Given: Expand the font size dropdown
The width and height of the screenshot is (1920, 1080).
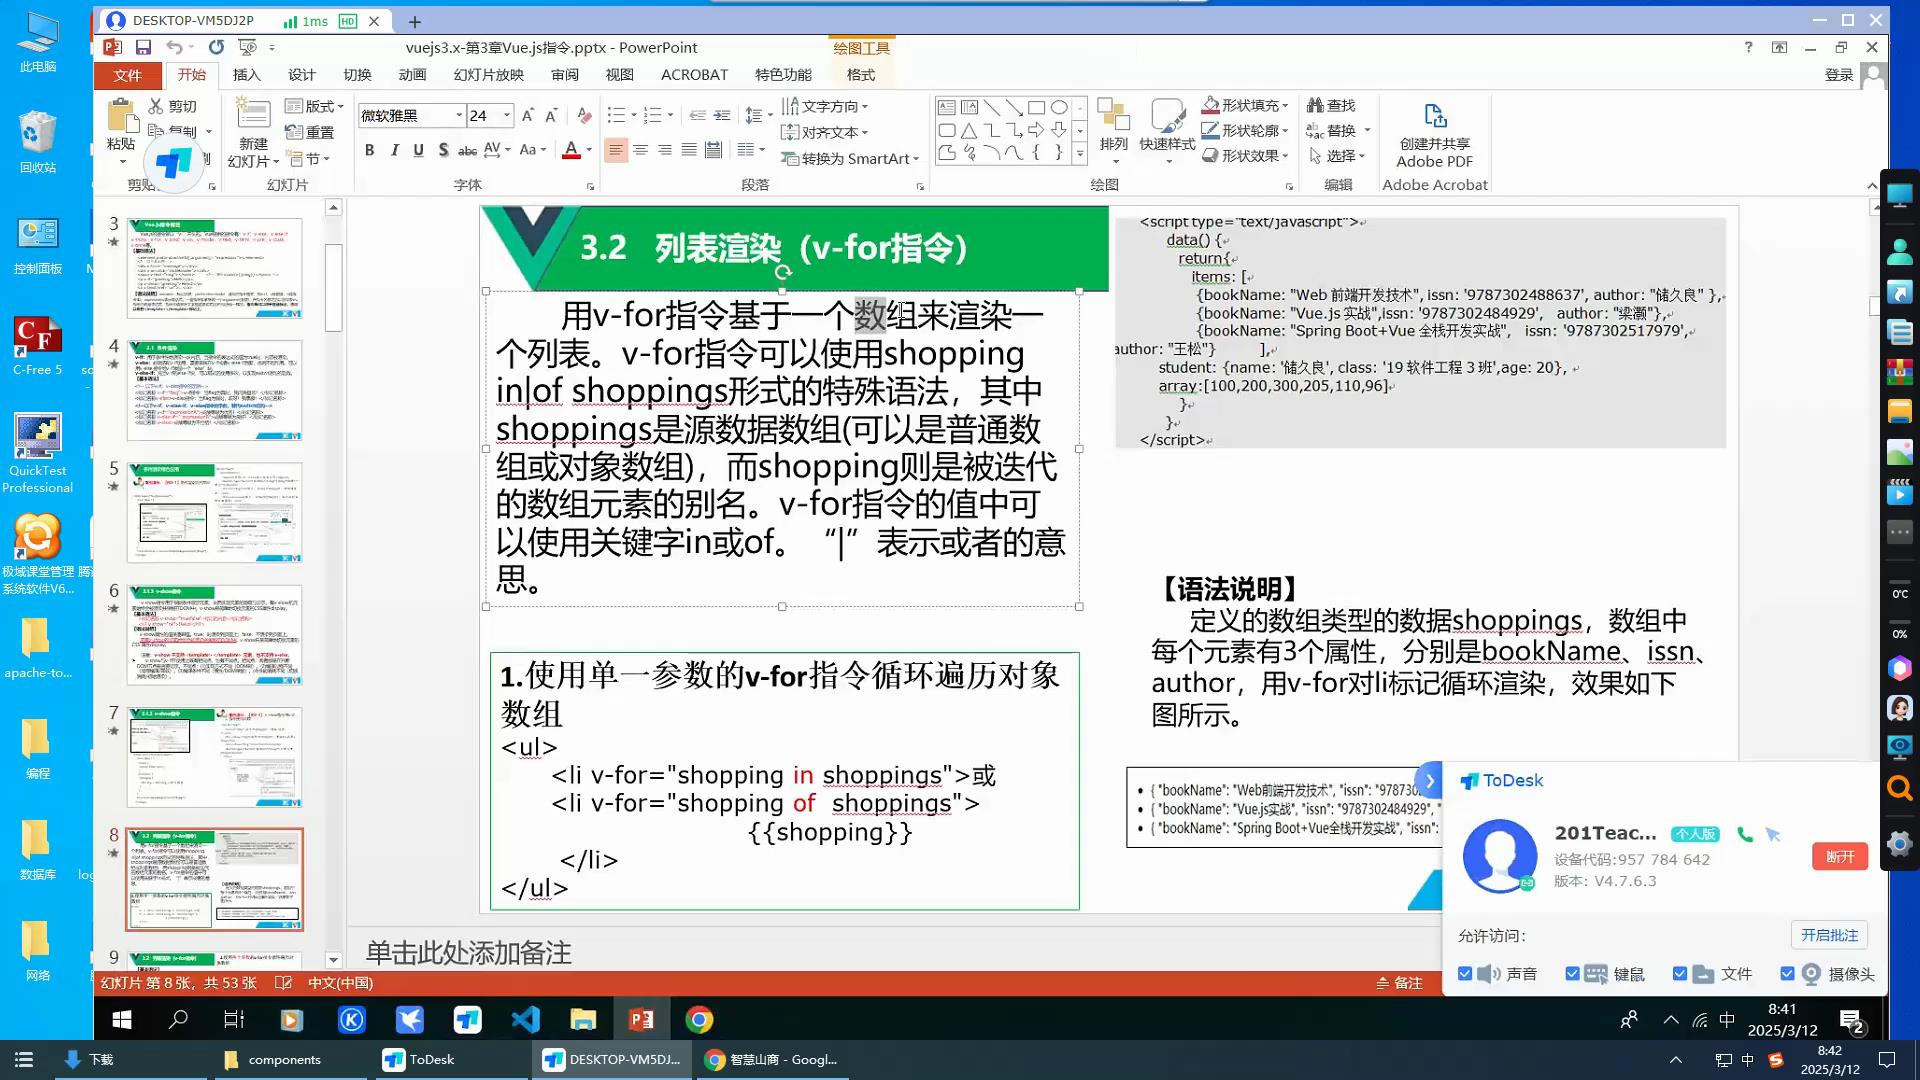Looking at the screenshot, I should [507, 115].
